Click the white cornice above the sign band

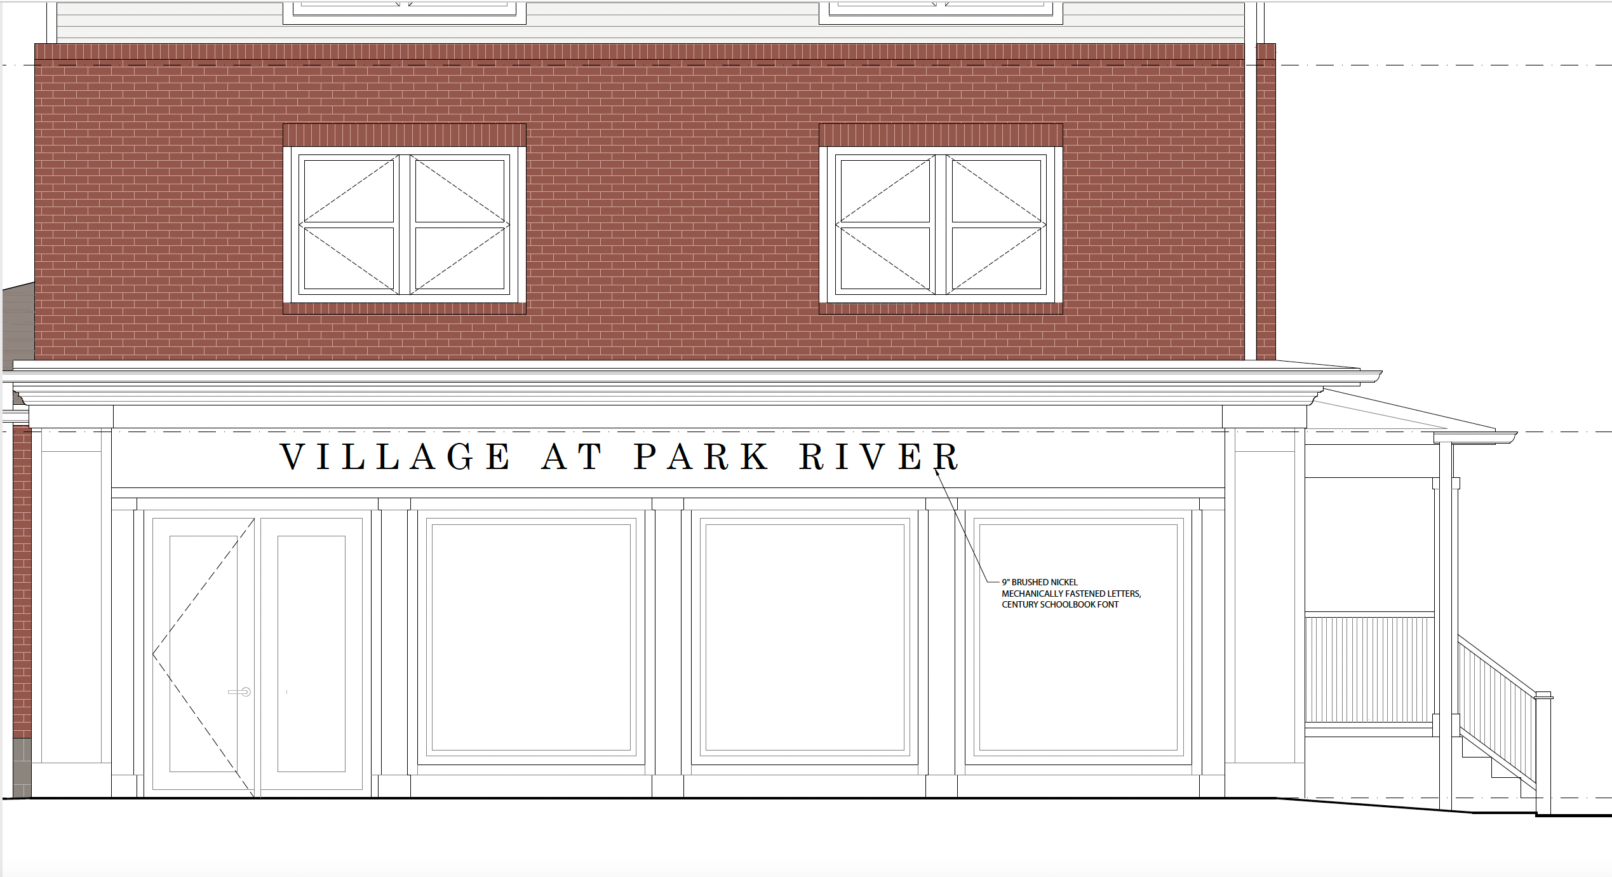click(680, 383)
